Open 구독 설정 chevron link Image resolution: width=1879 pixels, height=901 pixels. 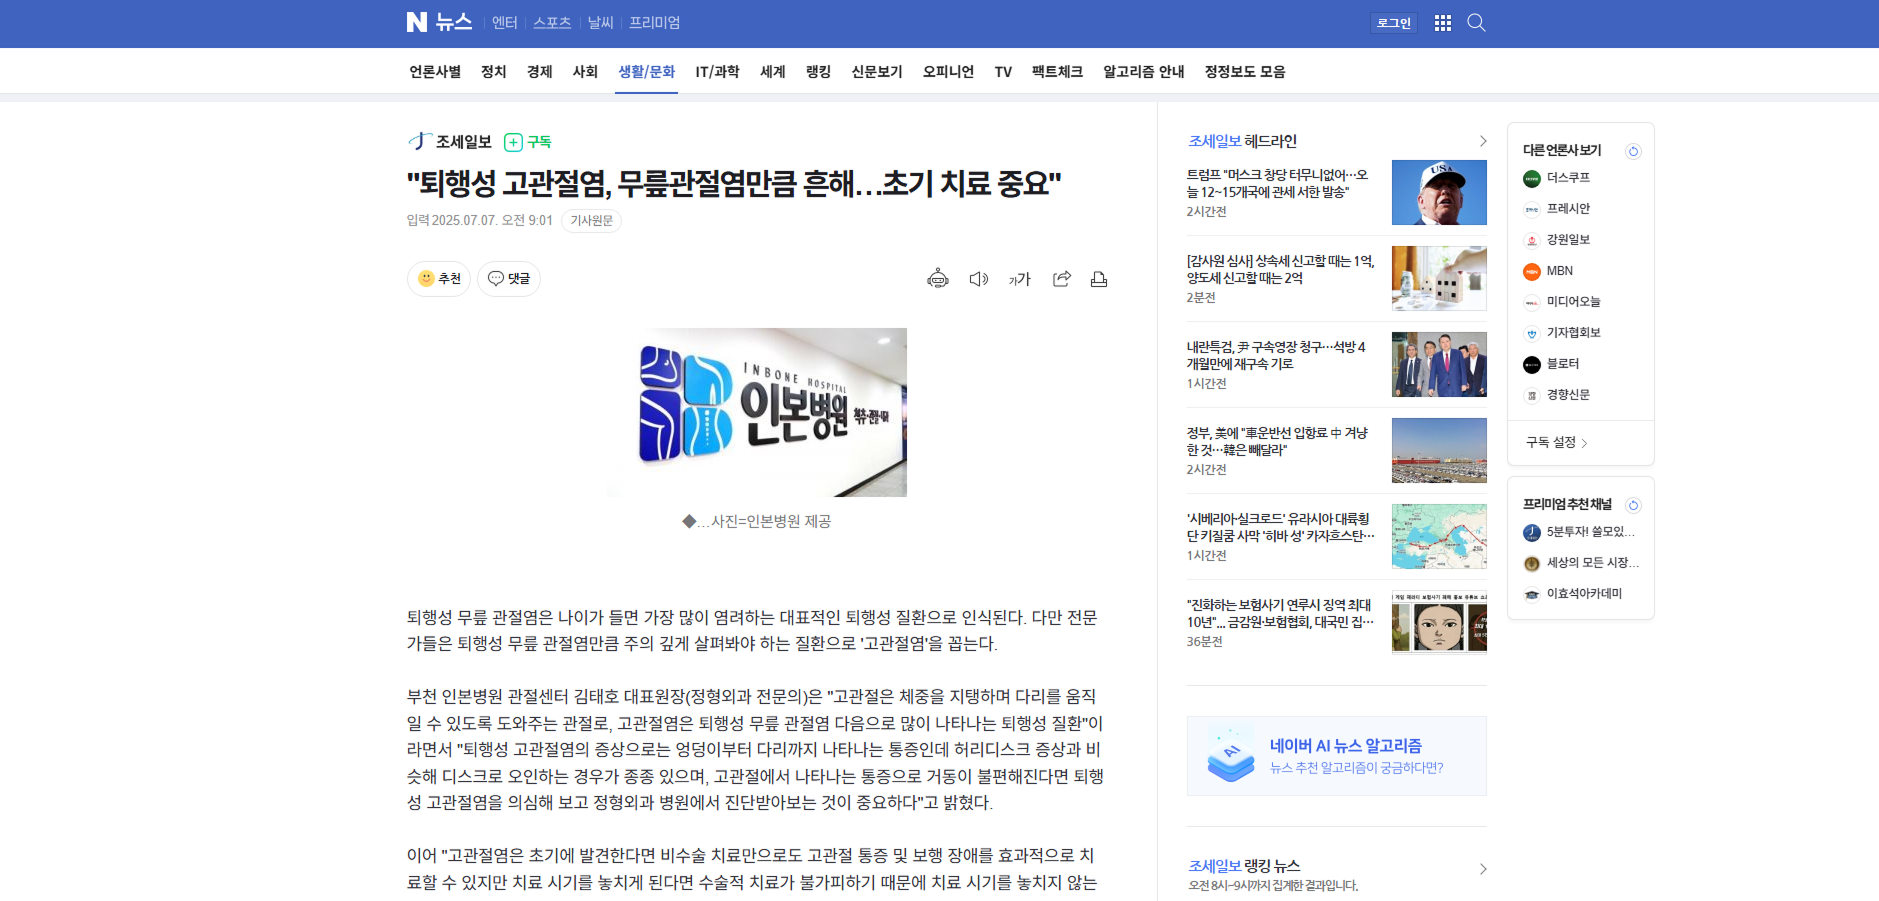click(1556, 442)
